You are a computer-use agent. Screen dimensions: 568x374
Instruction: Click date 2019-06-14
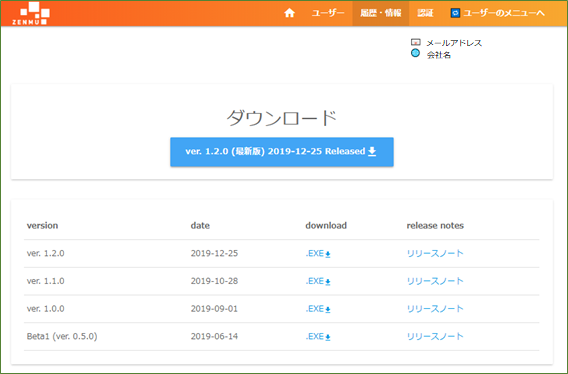[214, 336]
